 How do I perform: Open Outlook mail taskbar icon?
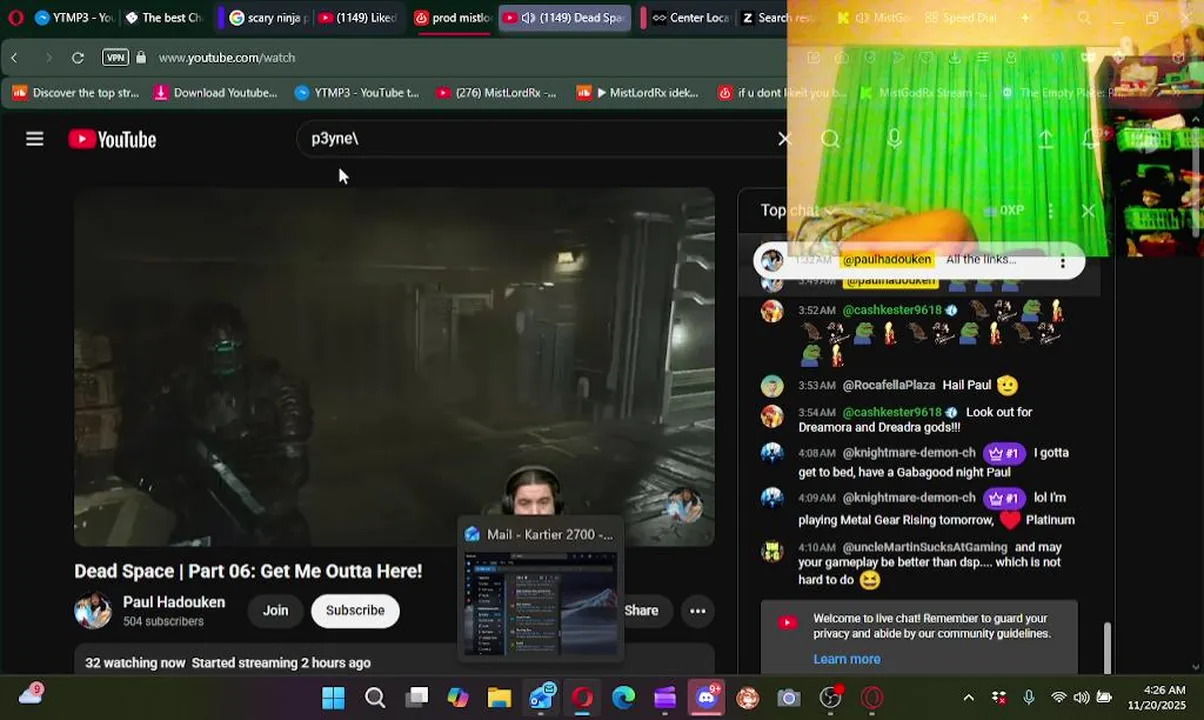click(541, 697)
